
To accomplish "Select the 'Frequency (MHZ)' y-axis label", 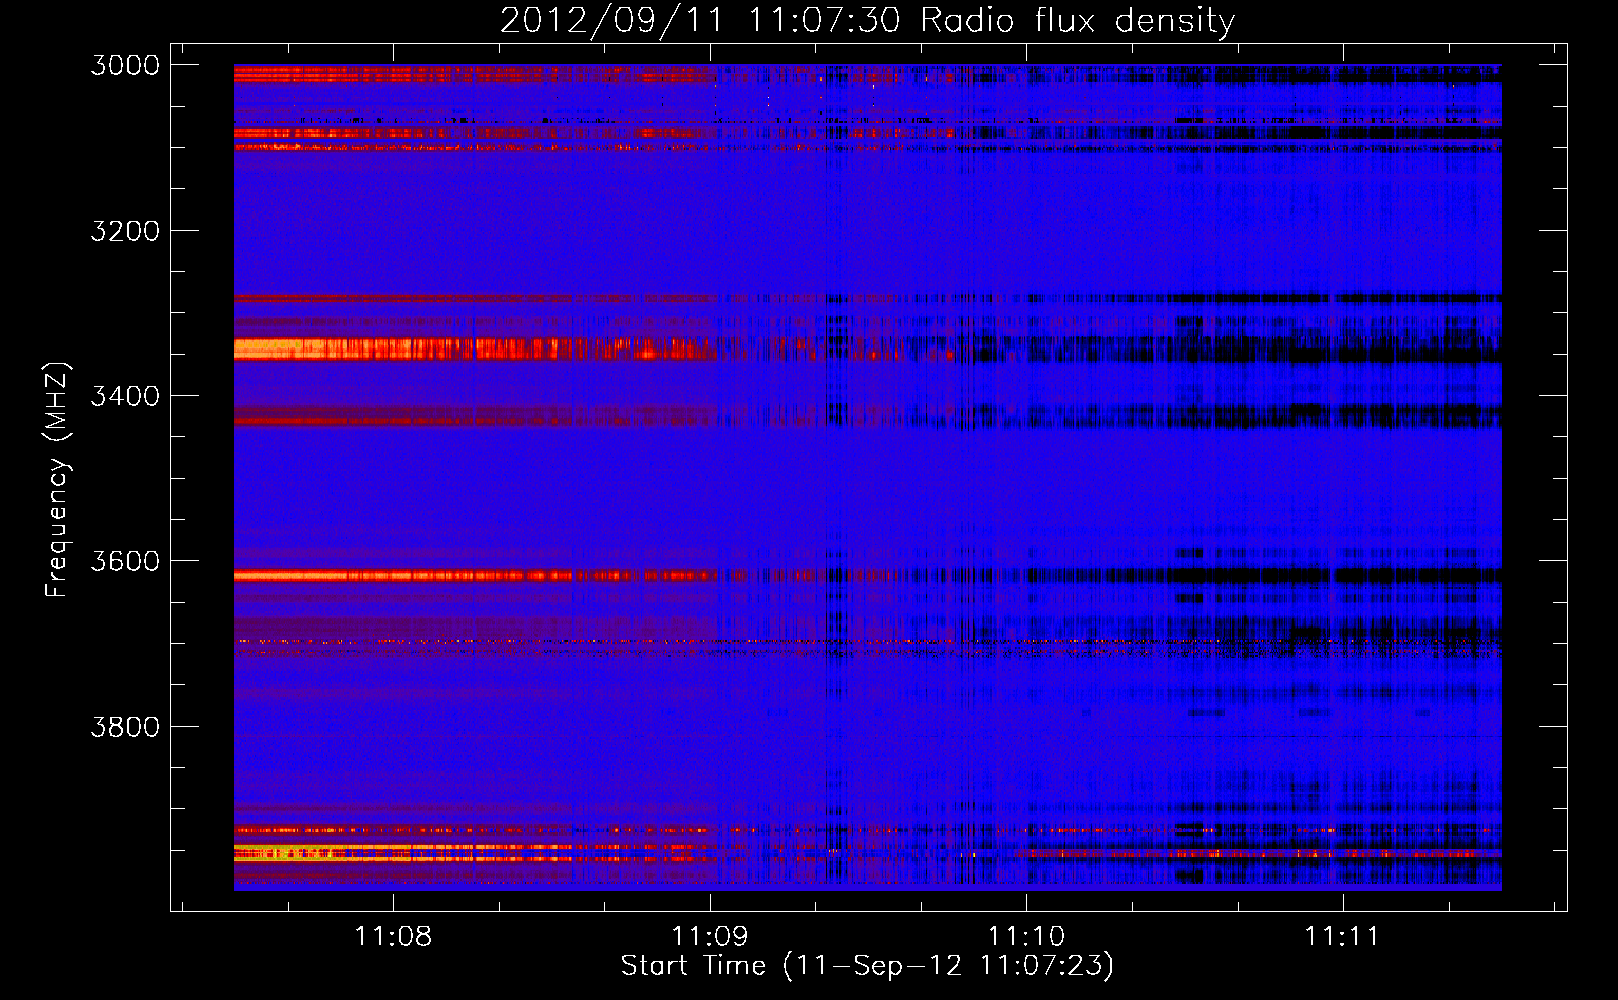I will [x=57, y=480].
